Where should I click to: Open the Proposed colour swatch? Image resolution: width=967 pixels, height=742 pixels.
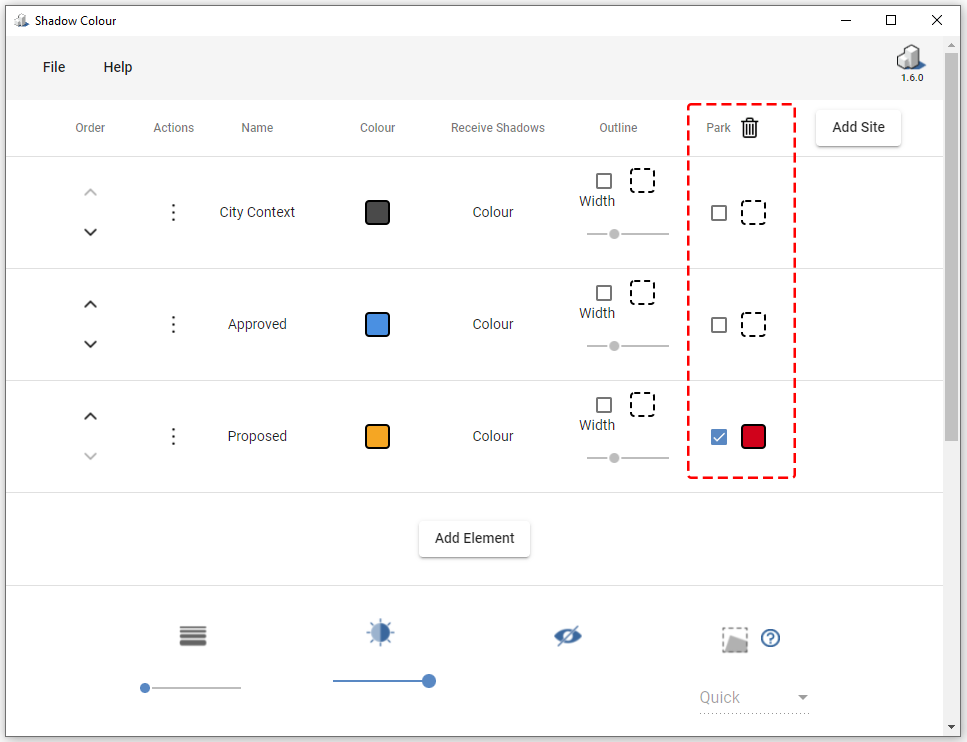(377, 436)
